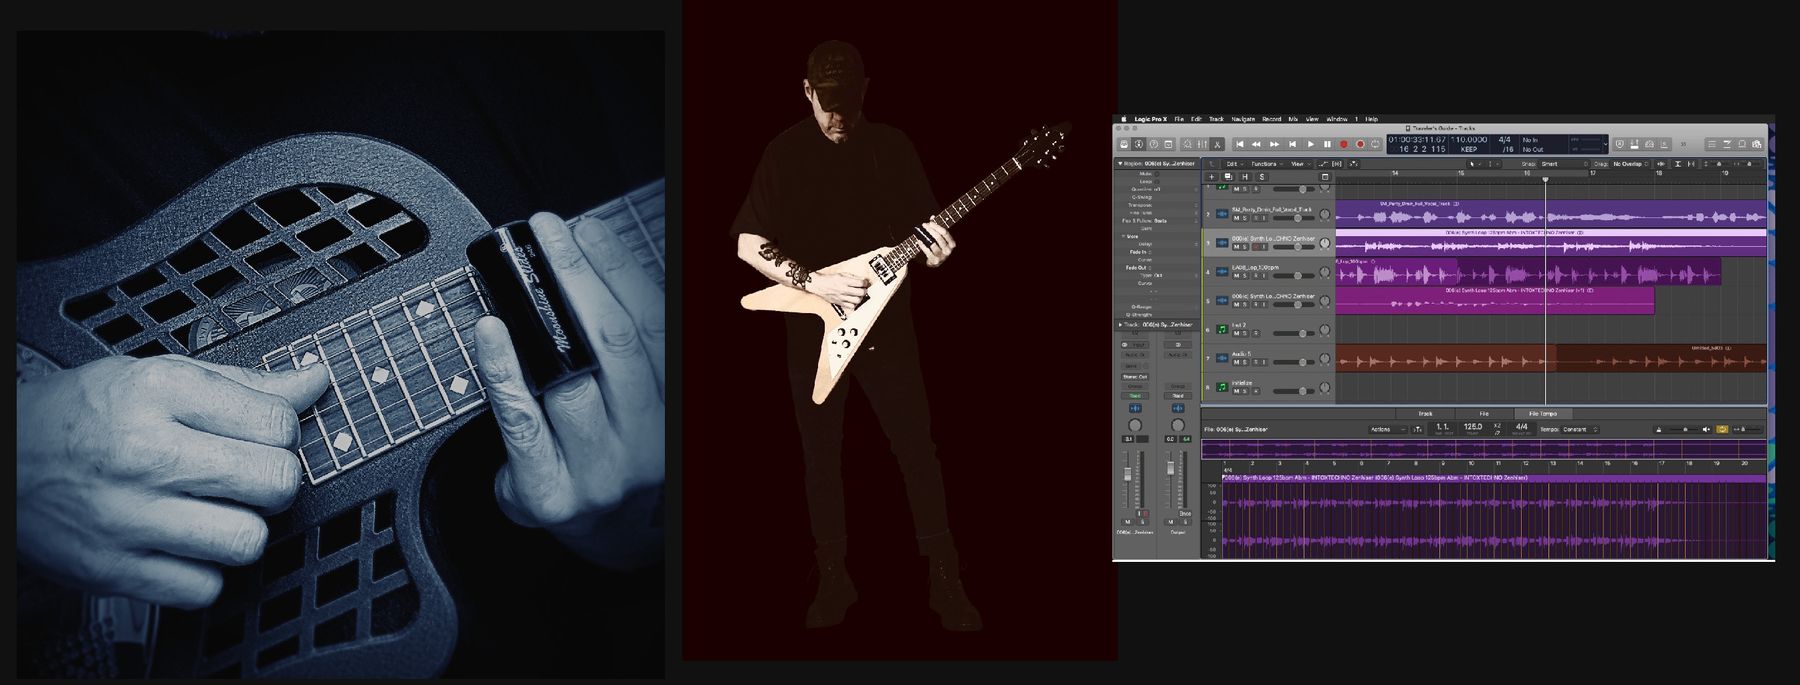Expand the Track inspector disclosure triangle
This screenshot has width=1800, height=685.
[x=1119, y=324]
